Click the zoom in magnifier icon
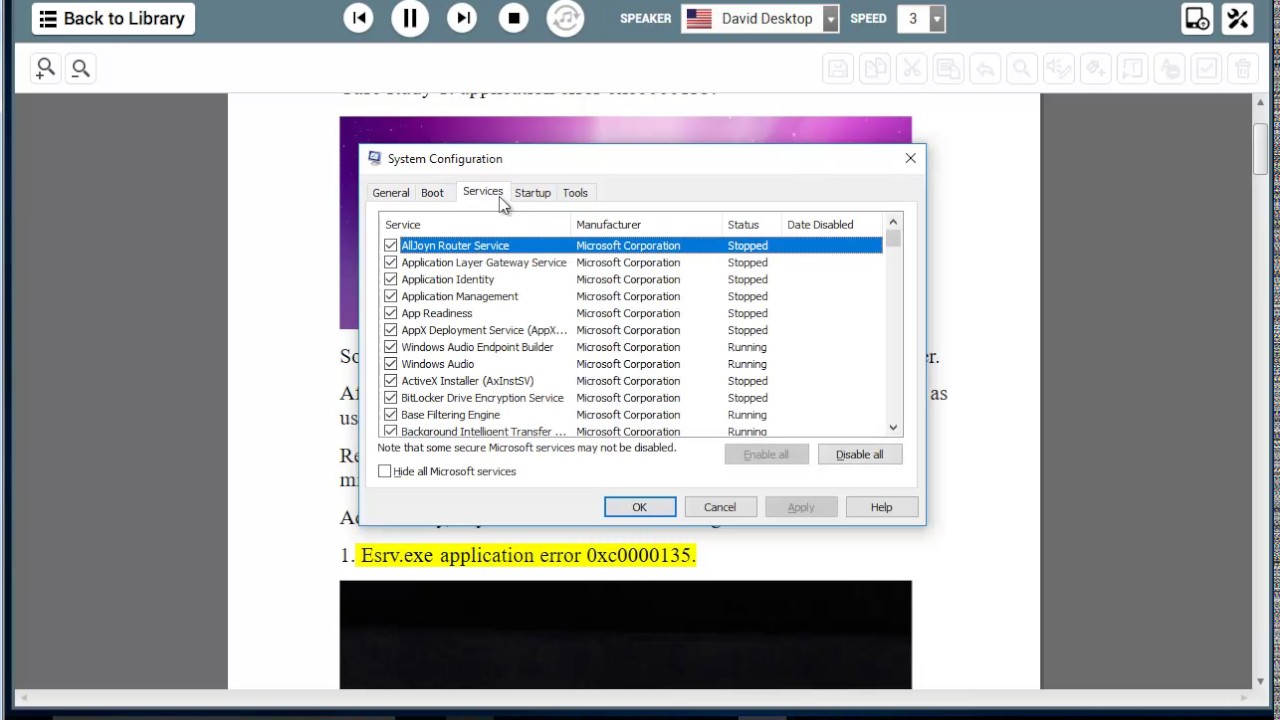The width and height of the screenshot is (1280, 720). coord(45,68)
